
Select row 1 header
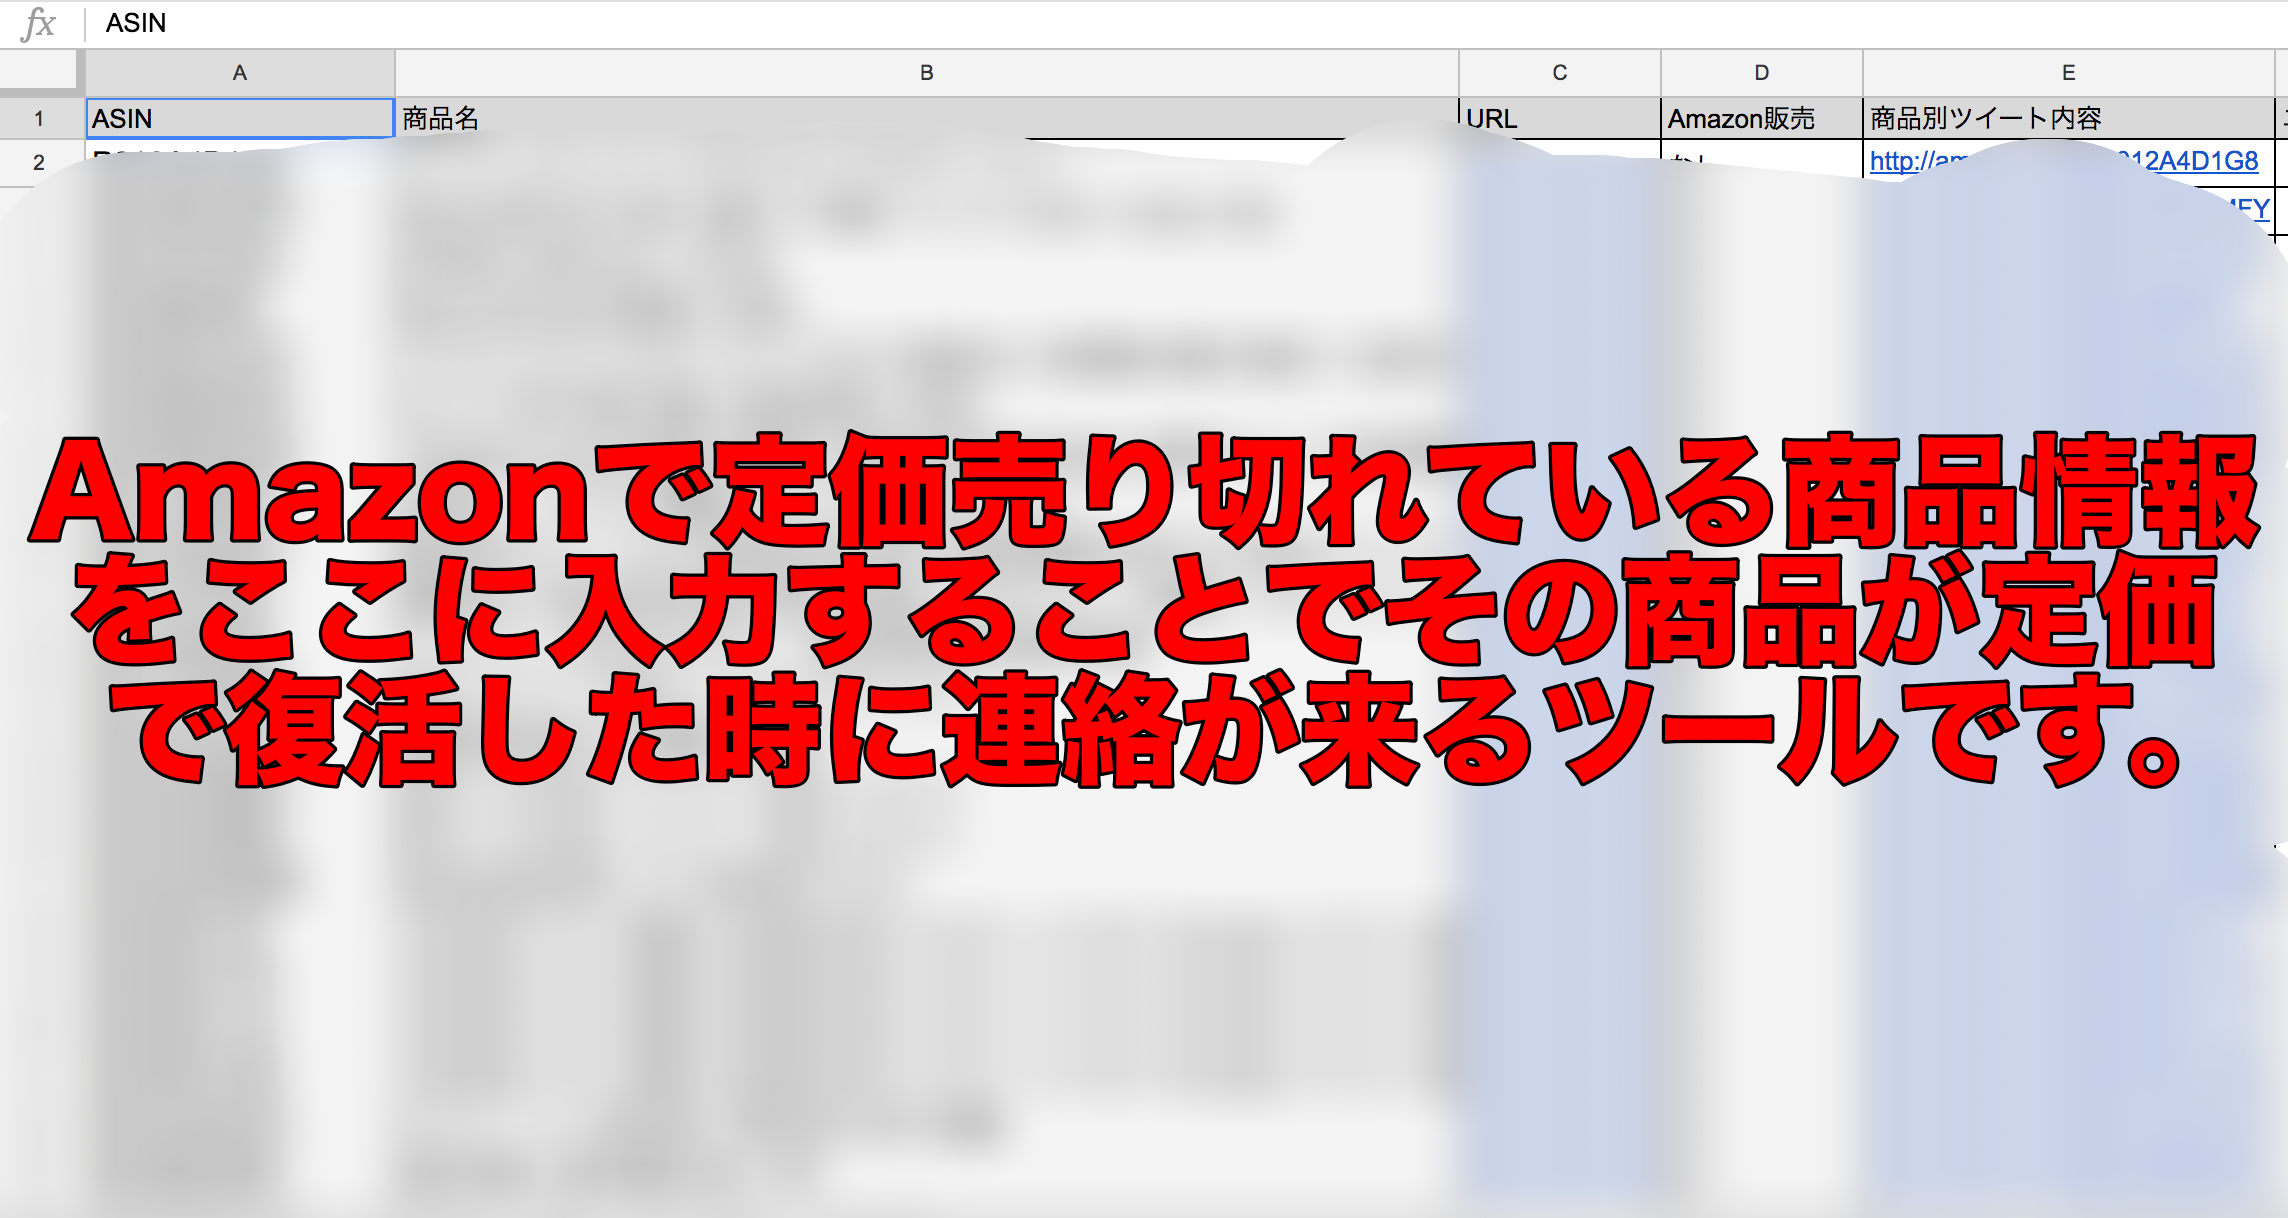coord(39,119)
